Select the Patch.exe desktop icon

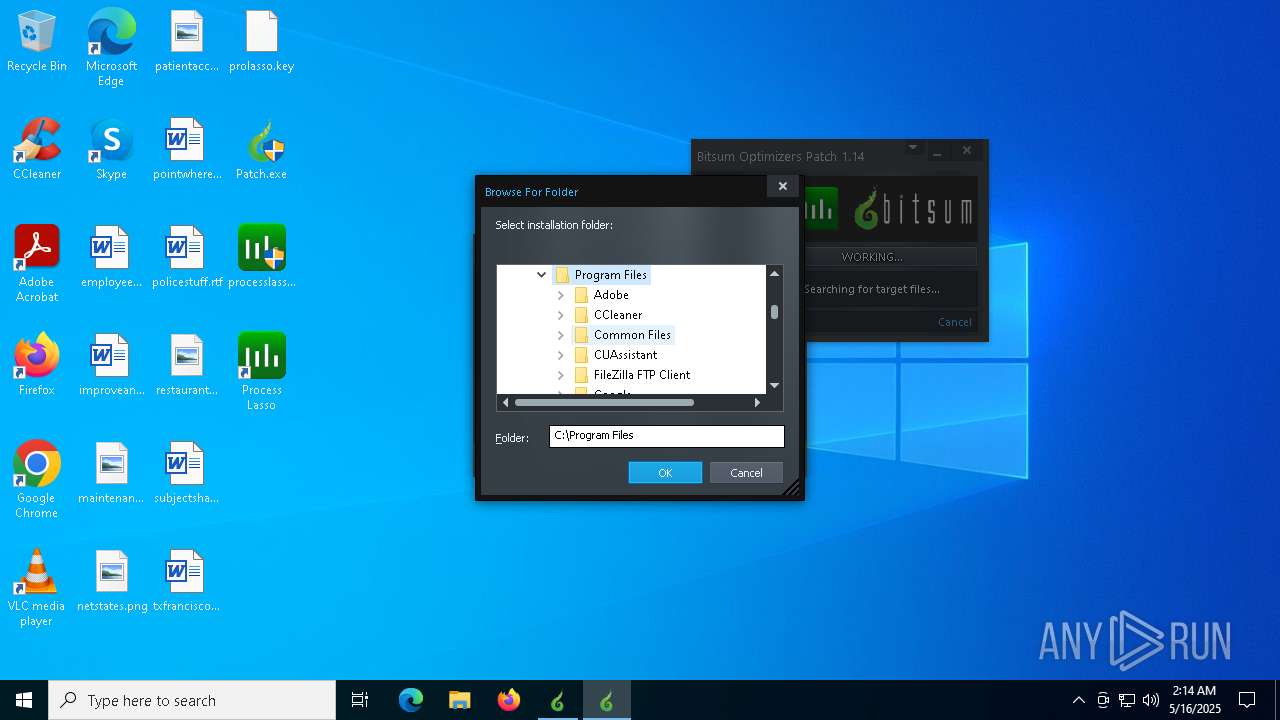[x=262, y=150]
